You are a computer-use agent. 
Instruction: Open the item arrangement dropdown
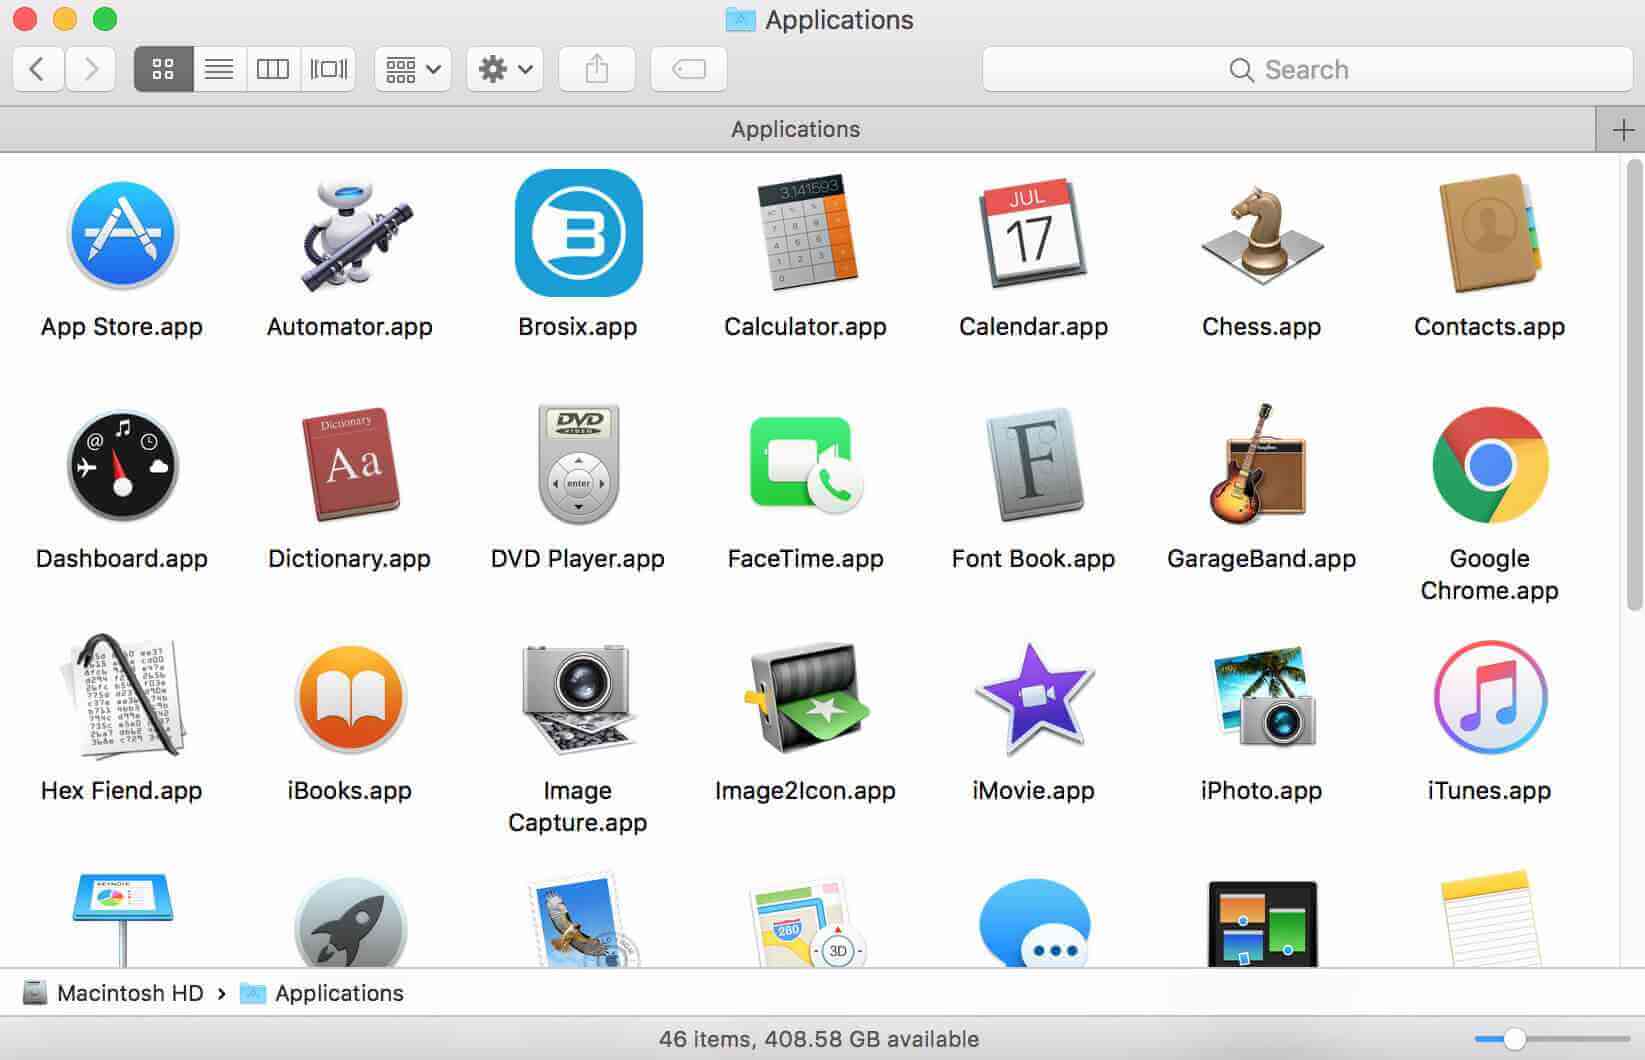(x=413, y=69)
